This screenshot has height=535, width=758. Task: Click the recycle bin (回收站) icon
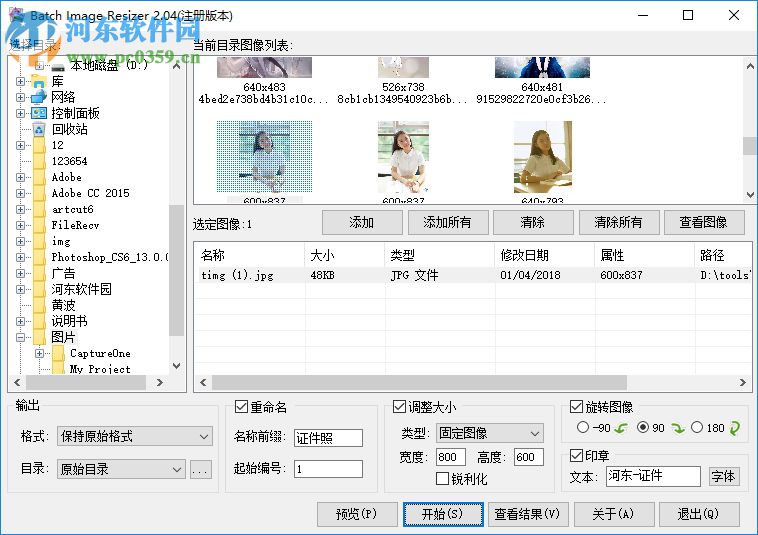39,129
